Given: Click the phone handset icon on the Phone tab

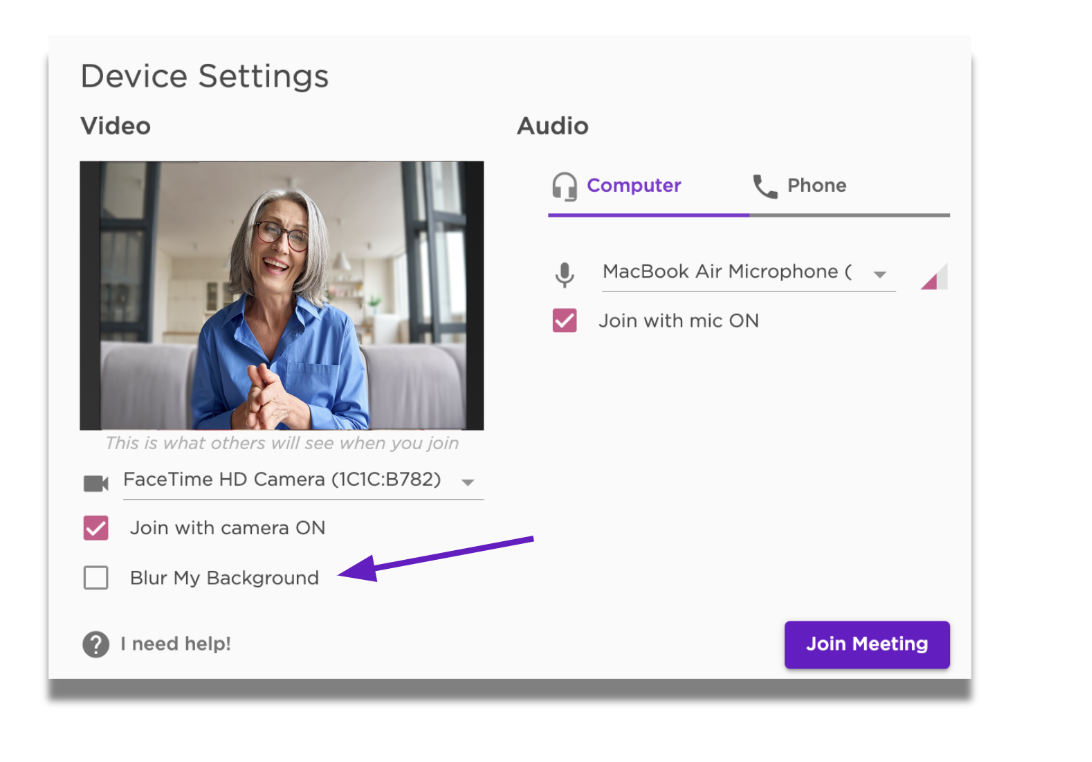Looking at the screenshot, I should tap(765, 186).
